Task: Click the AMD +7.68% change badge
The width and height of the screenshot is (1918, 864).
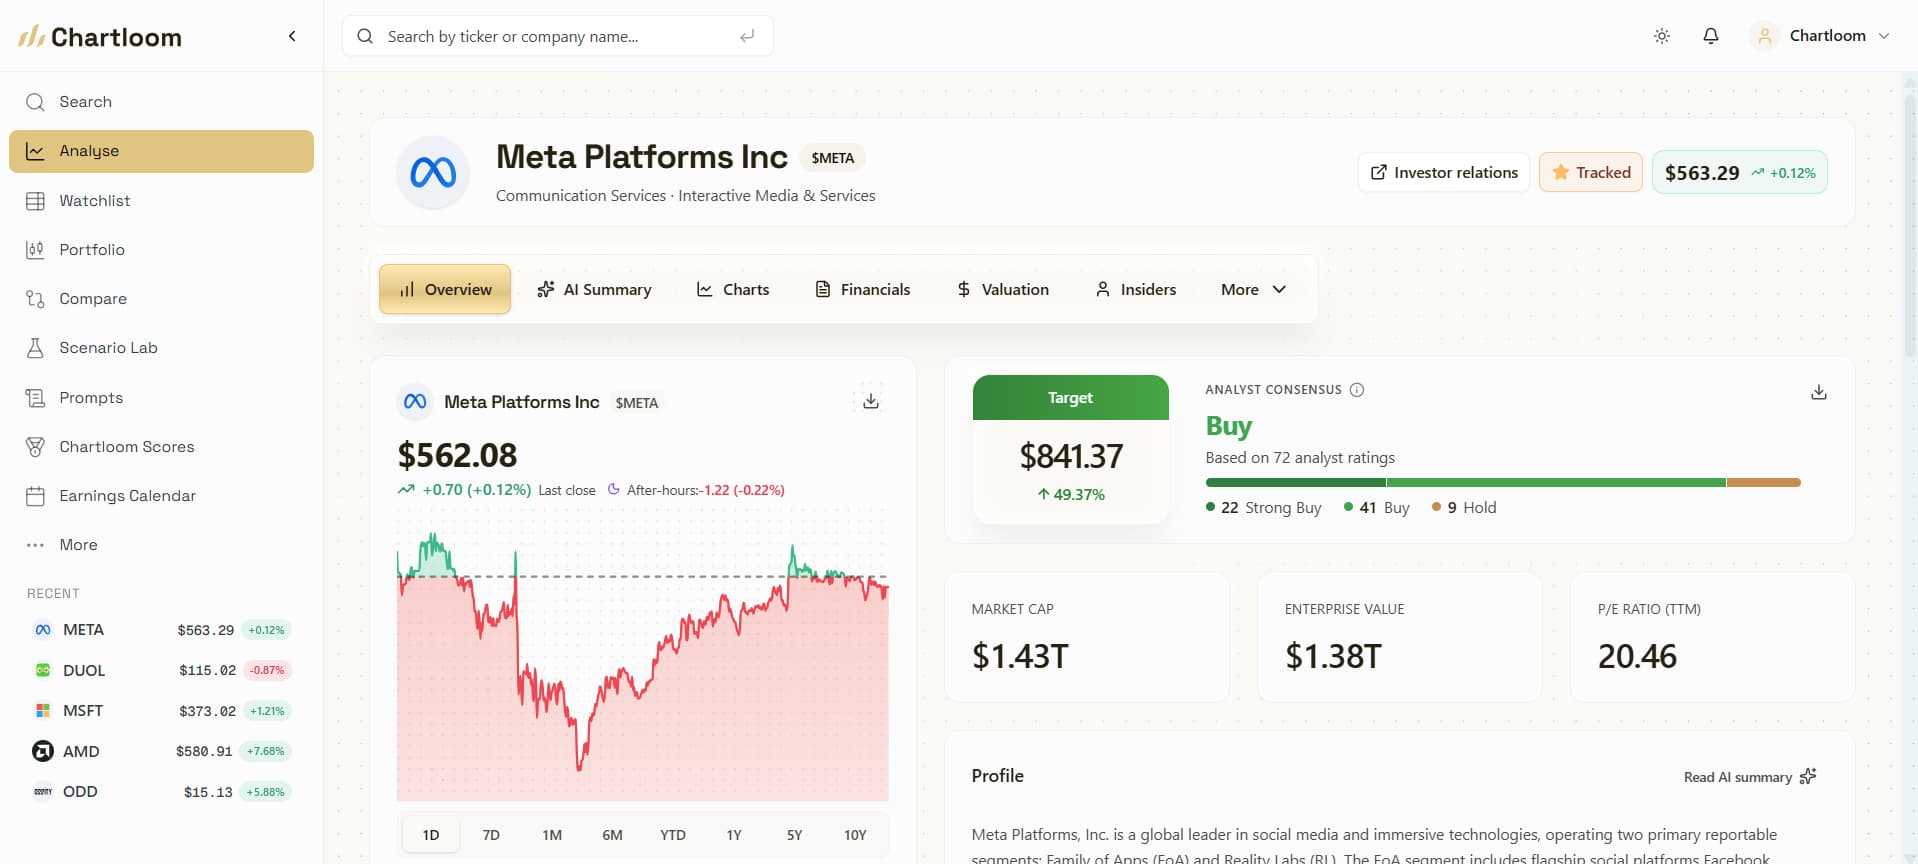Action: tap(265, 751)
